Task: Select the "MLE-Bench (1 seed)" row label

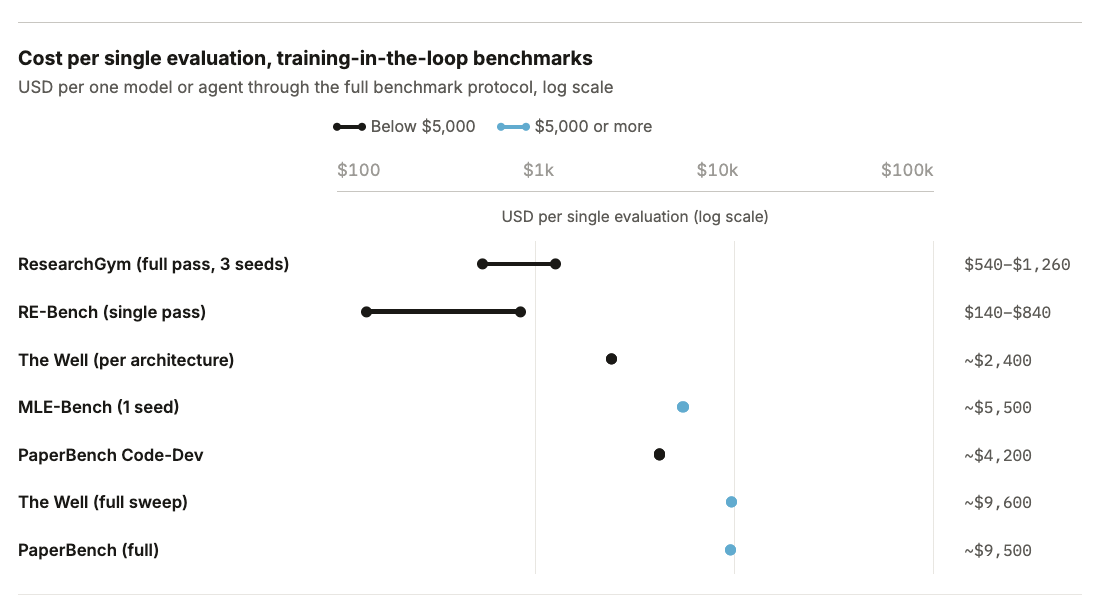Action: [x=99, y=407]
